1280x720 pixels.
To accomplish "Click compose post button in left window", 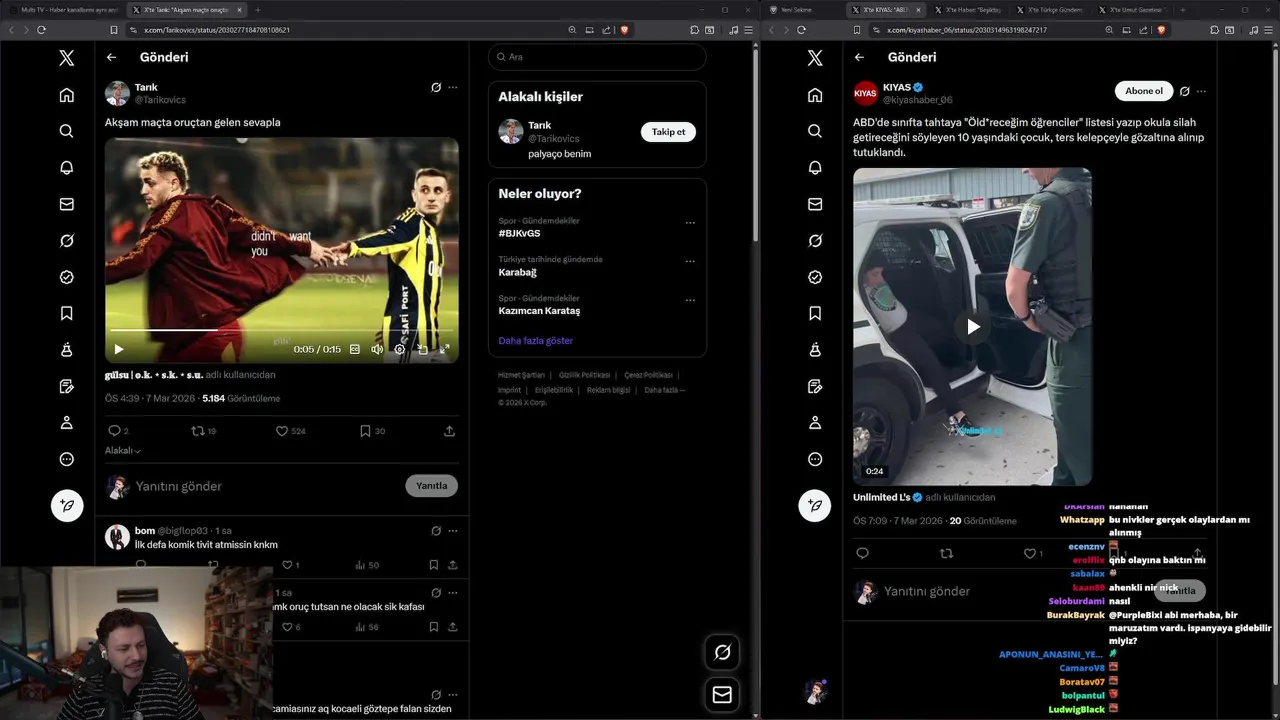I will 67,505.
